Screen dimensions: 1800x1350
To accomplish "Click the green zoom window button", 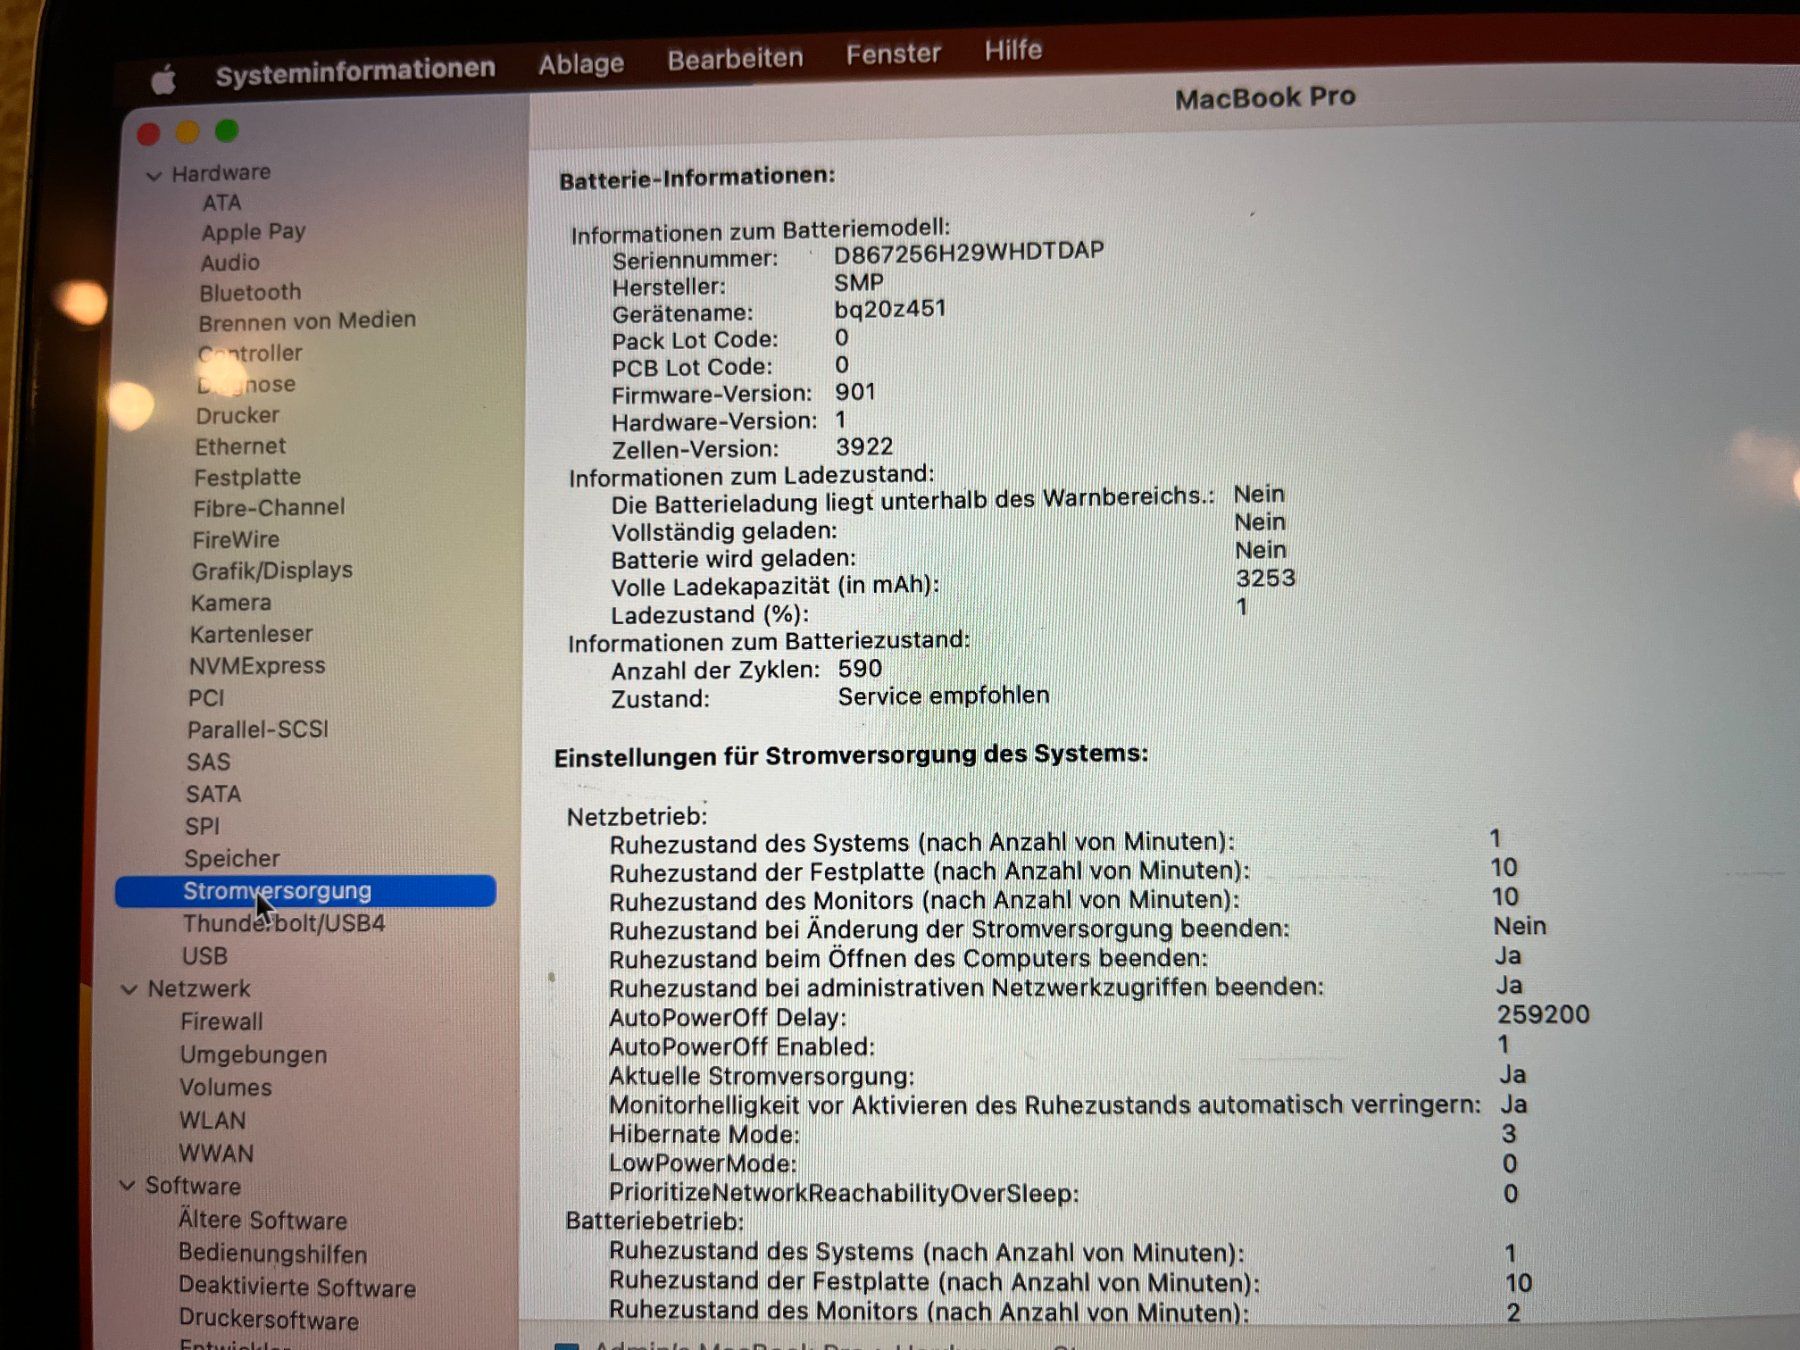I will [x=227, y=130].
